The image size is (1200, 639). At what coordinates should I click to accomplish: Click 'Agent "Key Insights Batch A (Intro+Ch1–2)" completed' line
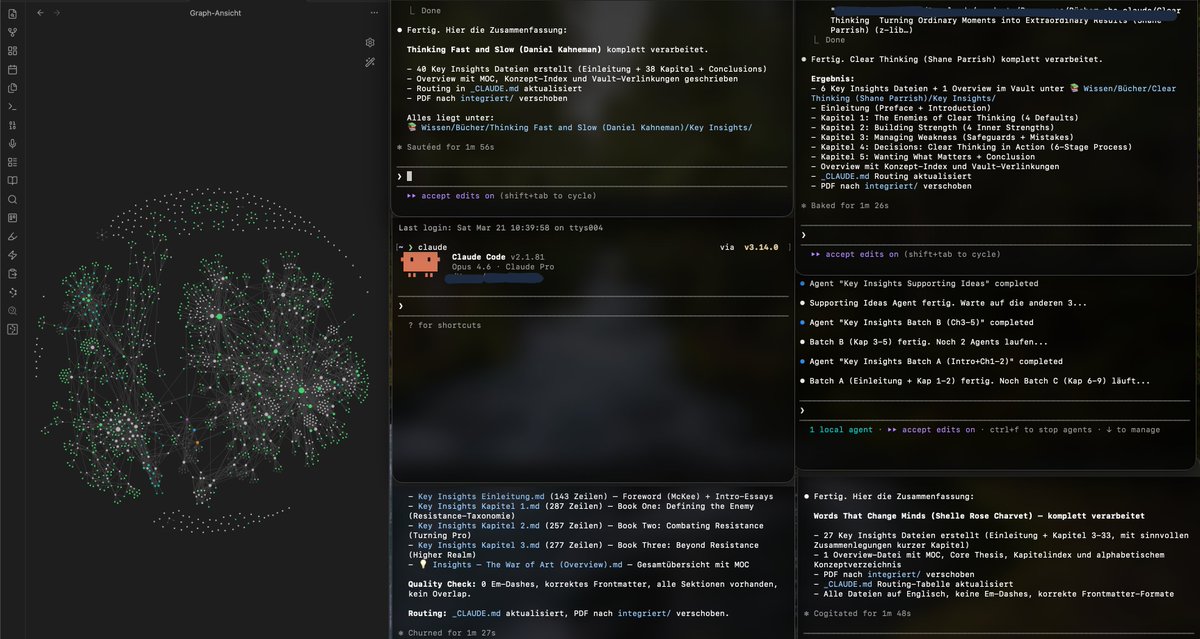point(932,361)
